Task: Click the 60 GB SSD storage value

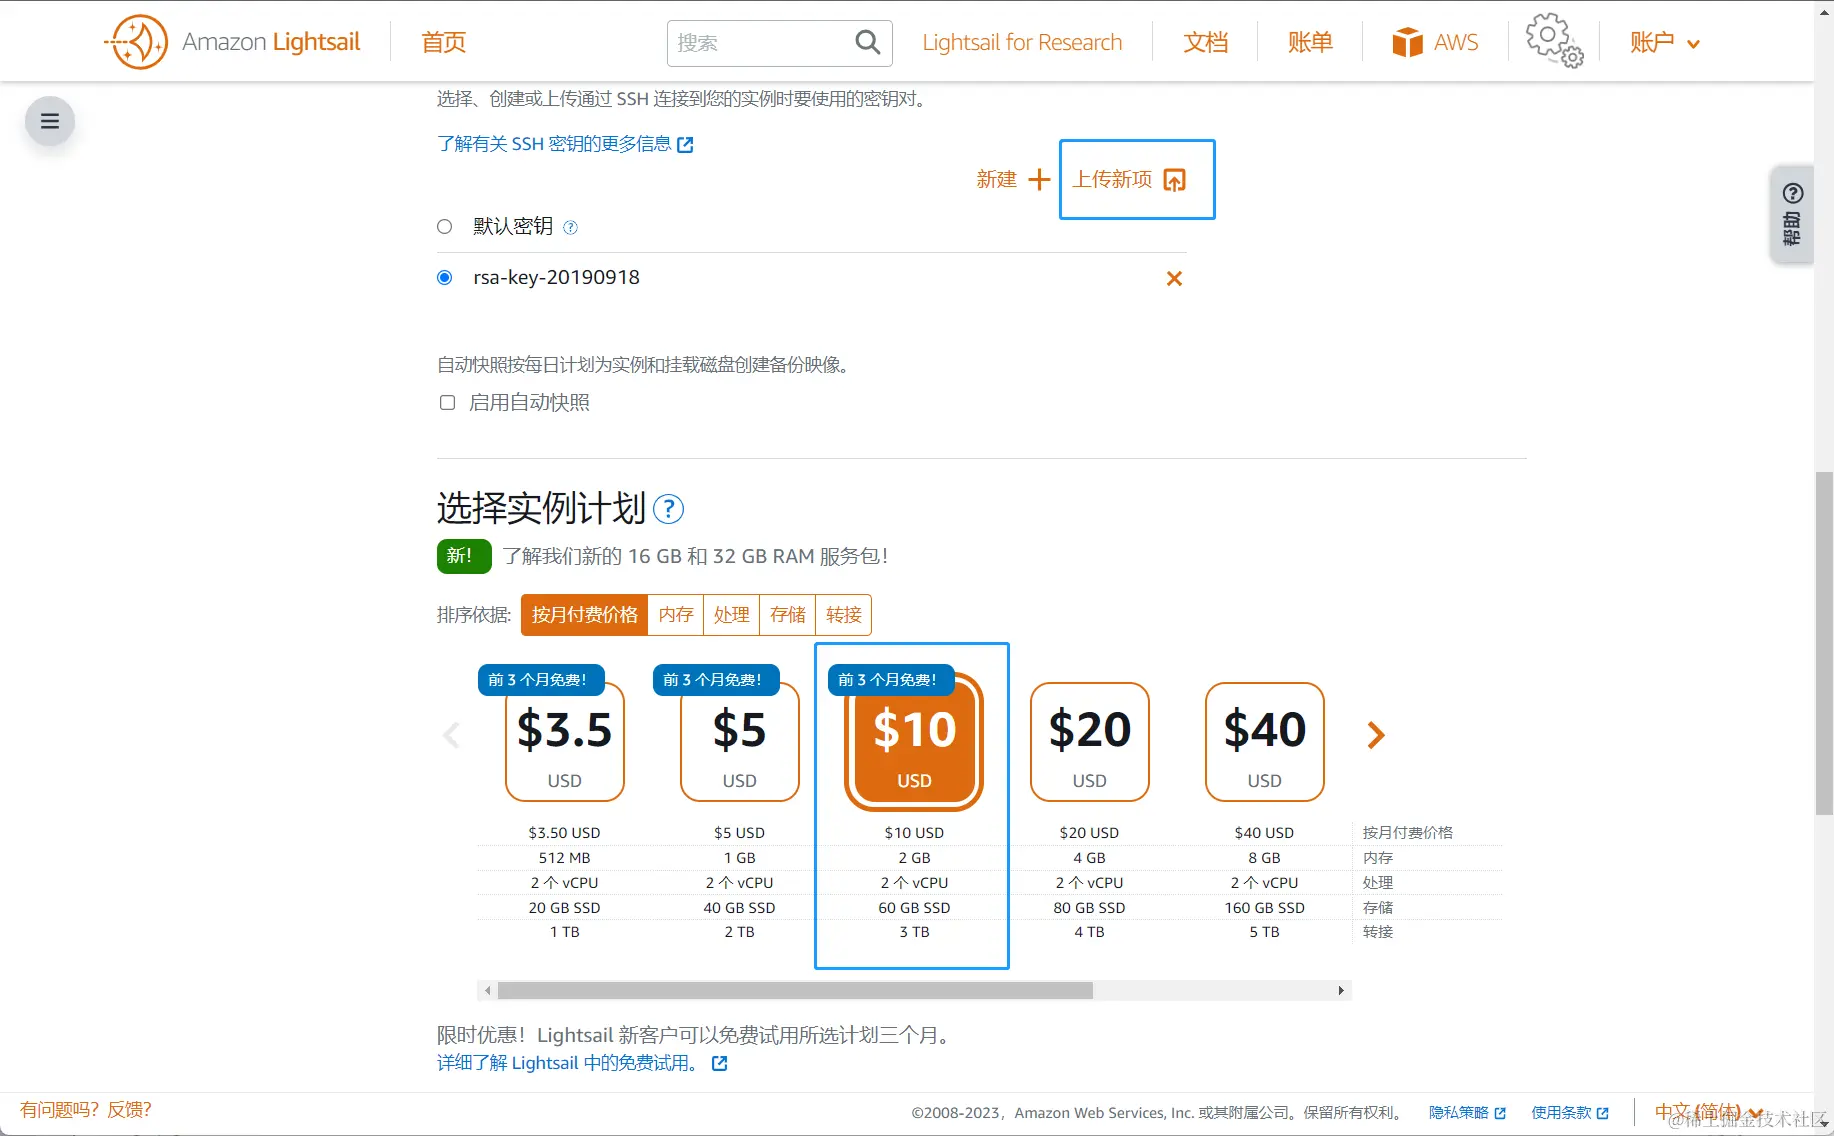Action: point(914,908)
